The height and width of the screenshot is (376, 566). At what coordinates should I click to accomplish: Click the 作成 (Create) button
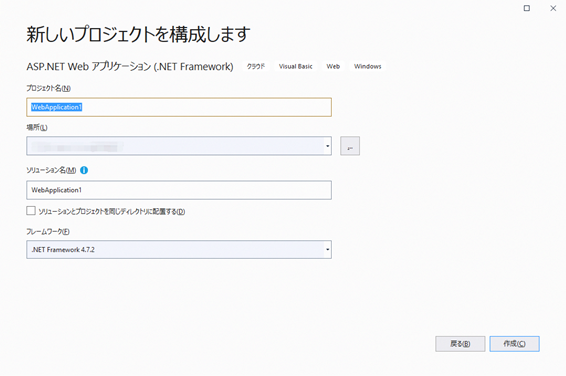(x=514, y=344)
